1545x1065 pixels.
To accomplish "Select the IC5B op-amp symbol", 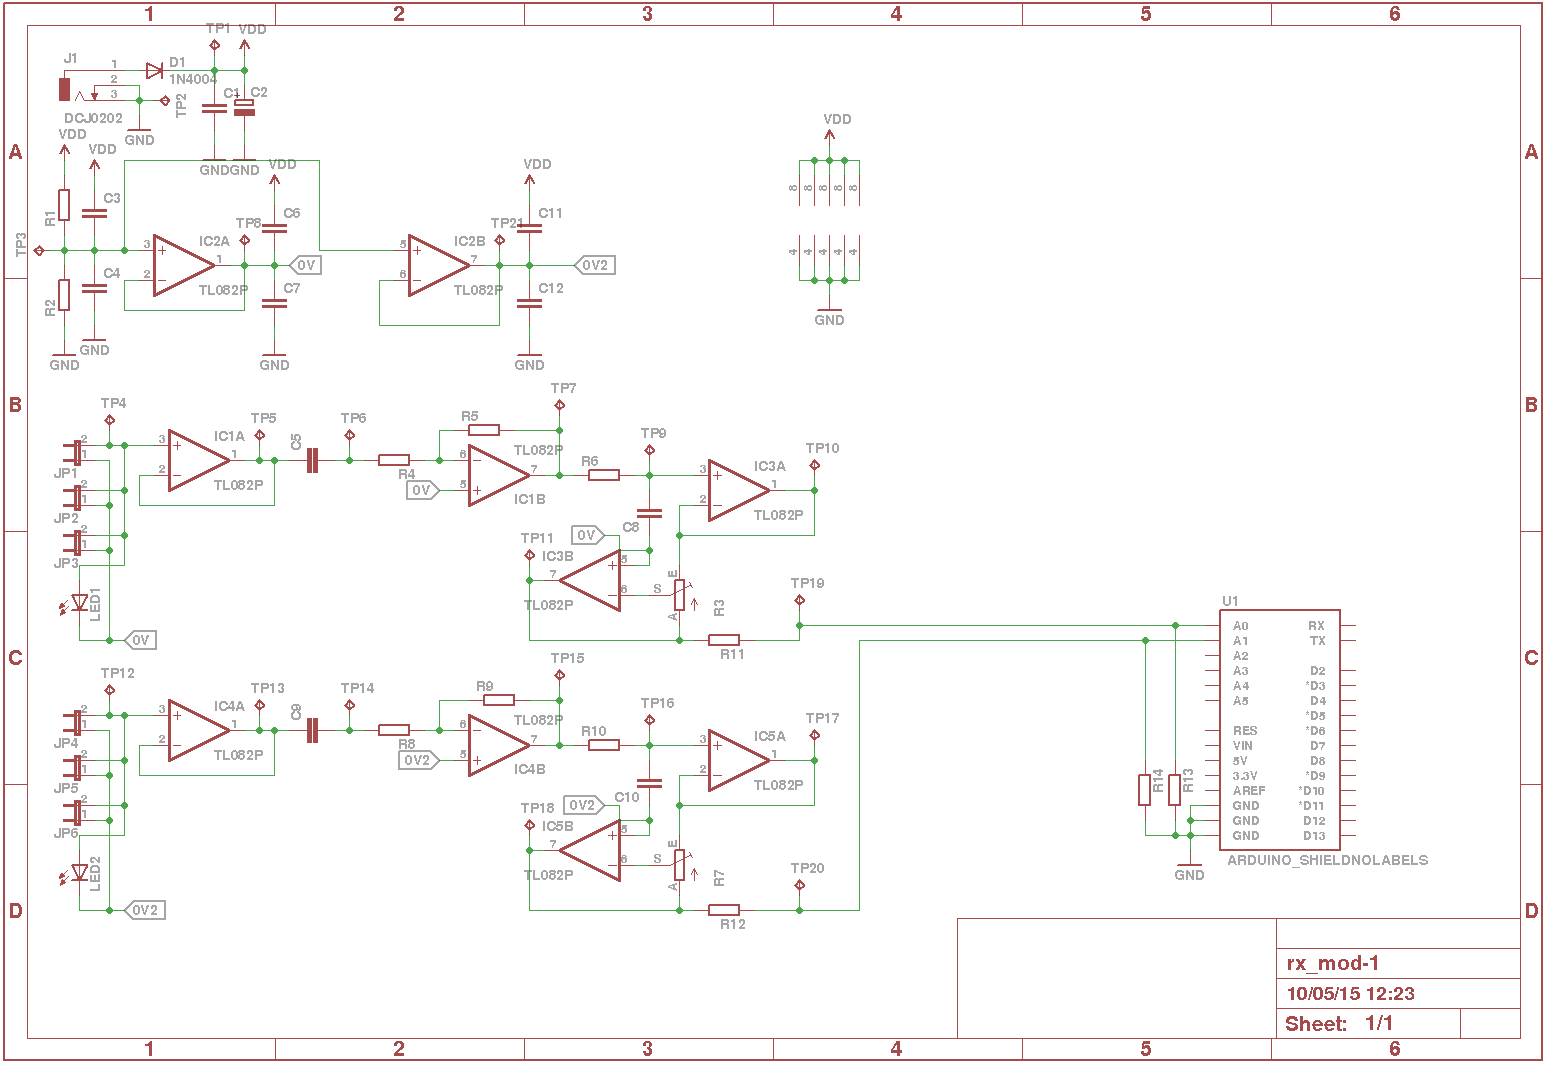I will point(590,850).
